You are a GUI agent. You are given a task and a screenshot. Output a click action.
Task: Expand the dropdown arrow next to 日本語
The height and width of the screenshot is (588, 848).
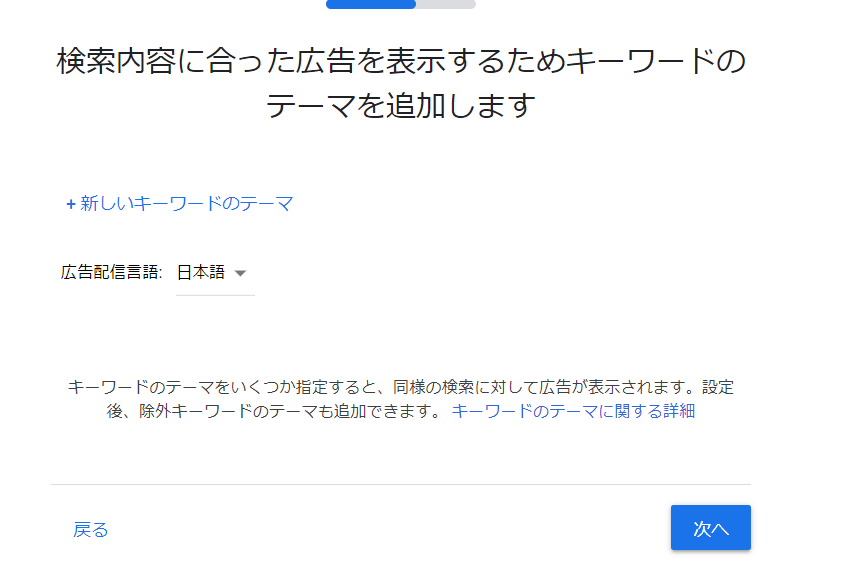coord(241,273)
